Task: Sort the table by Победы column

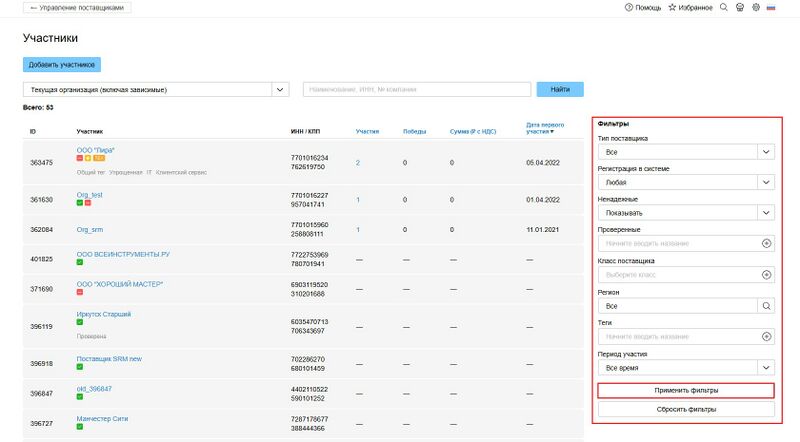Action: pos(414,131)
